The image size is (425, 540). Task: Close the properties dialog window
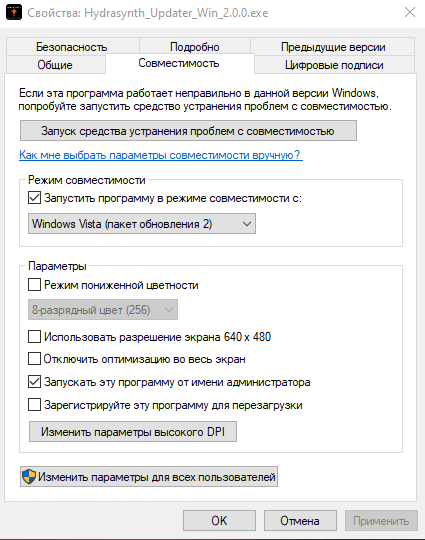pos(410,12)
